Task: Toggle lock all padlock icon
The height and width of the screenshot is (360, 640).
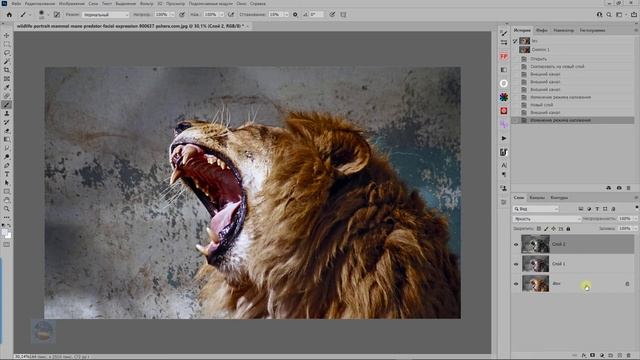Action: point(568,229)
